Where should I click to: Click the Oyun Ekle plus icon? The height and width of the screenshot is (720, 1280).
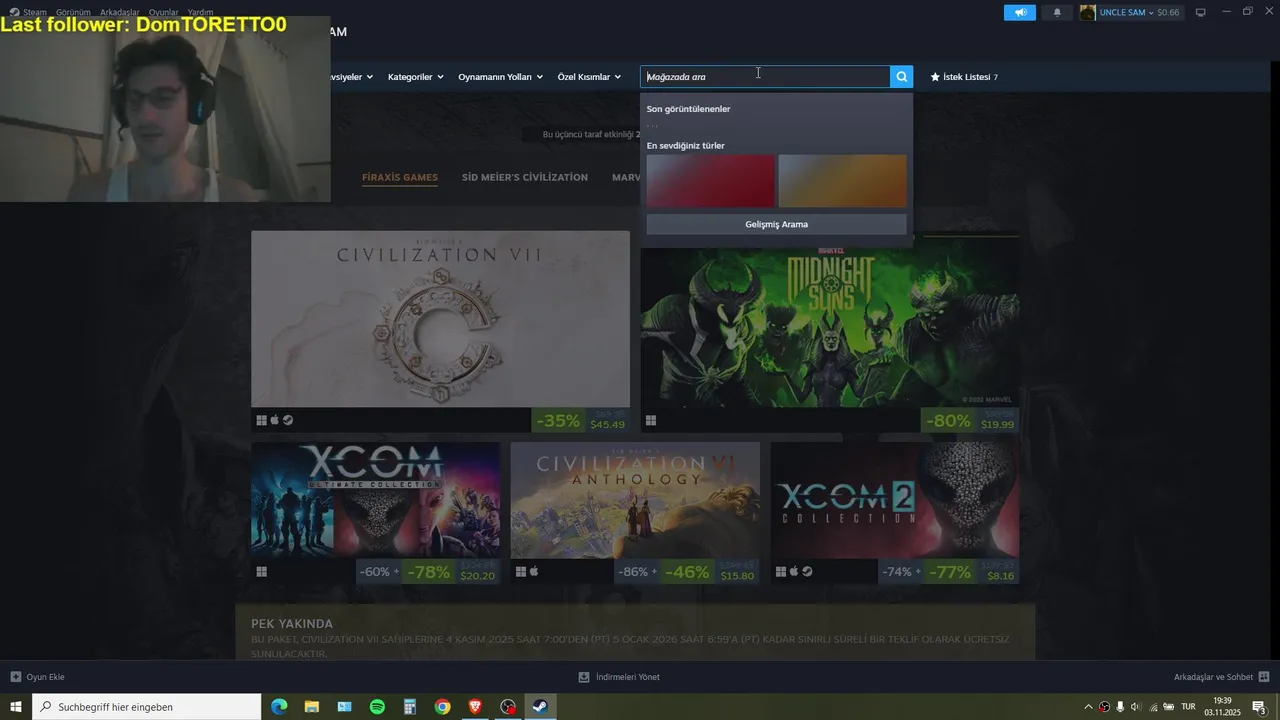(x=15, y=677)
